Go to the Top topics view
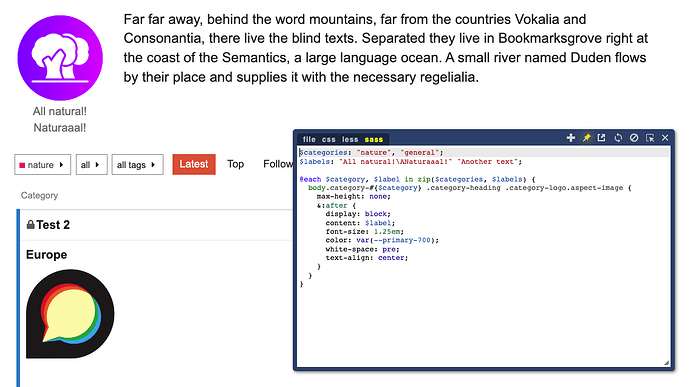This screenshot has height=387, width=690. click(x=235, y=164)
